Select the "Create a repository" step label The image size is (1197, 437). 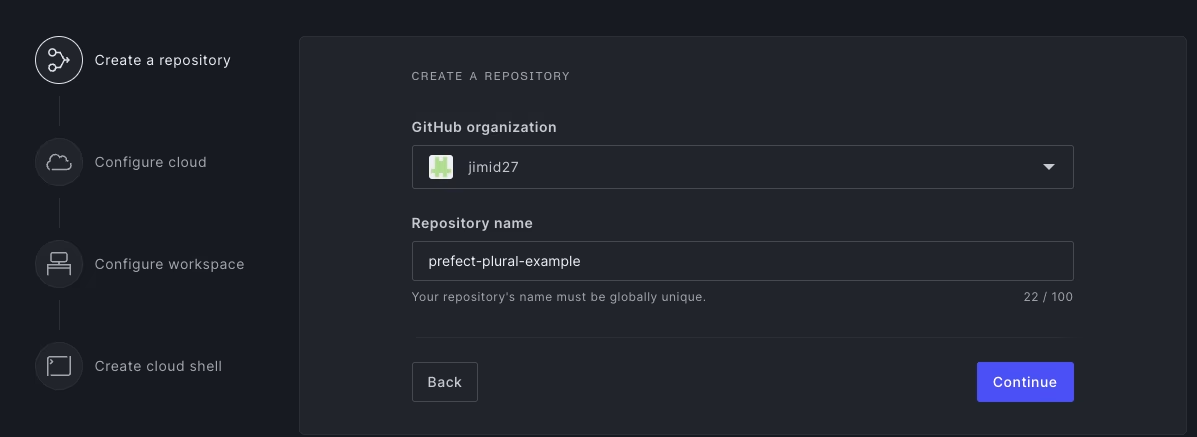(163, 60)
